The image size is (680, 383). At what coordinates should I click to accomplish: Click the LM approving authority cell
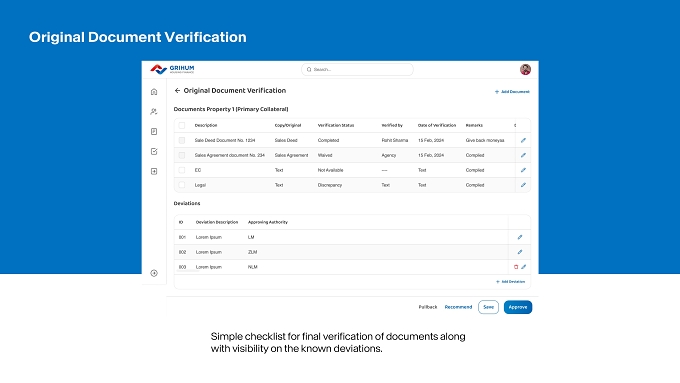pyautogui.click(x=251, y=237)
